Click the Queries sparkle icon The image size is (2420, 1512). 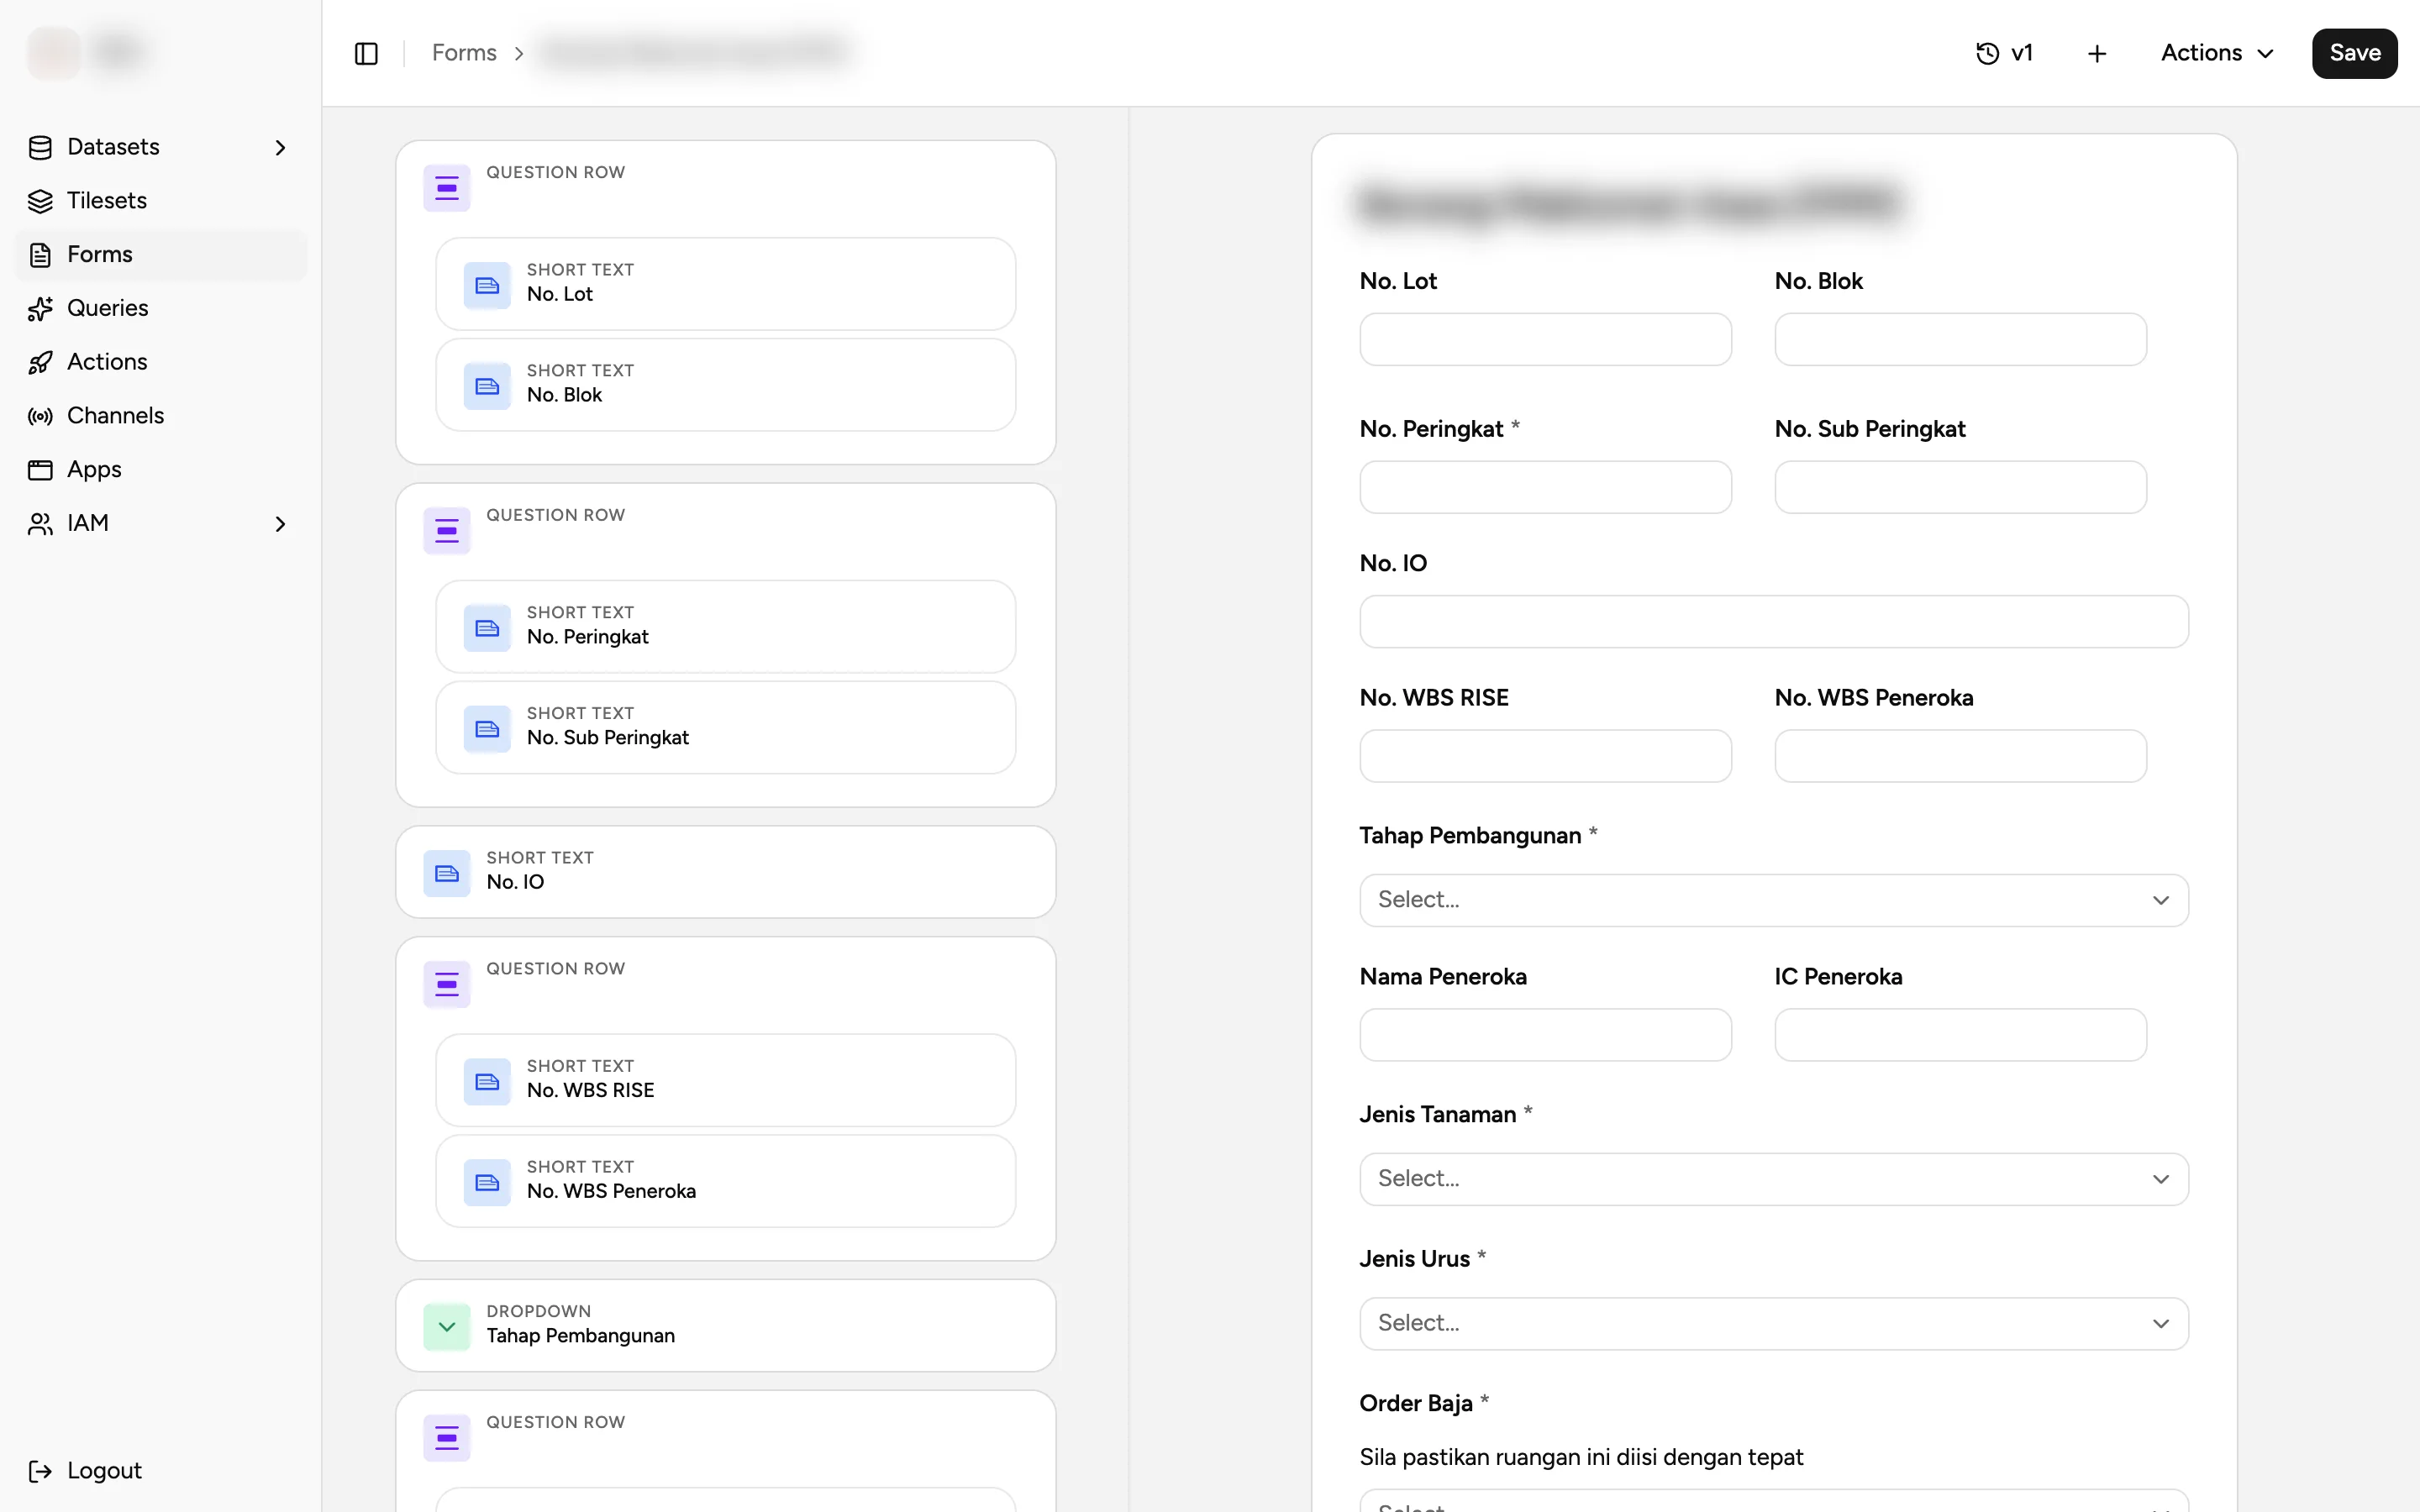coord(40,309)
